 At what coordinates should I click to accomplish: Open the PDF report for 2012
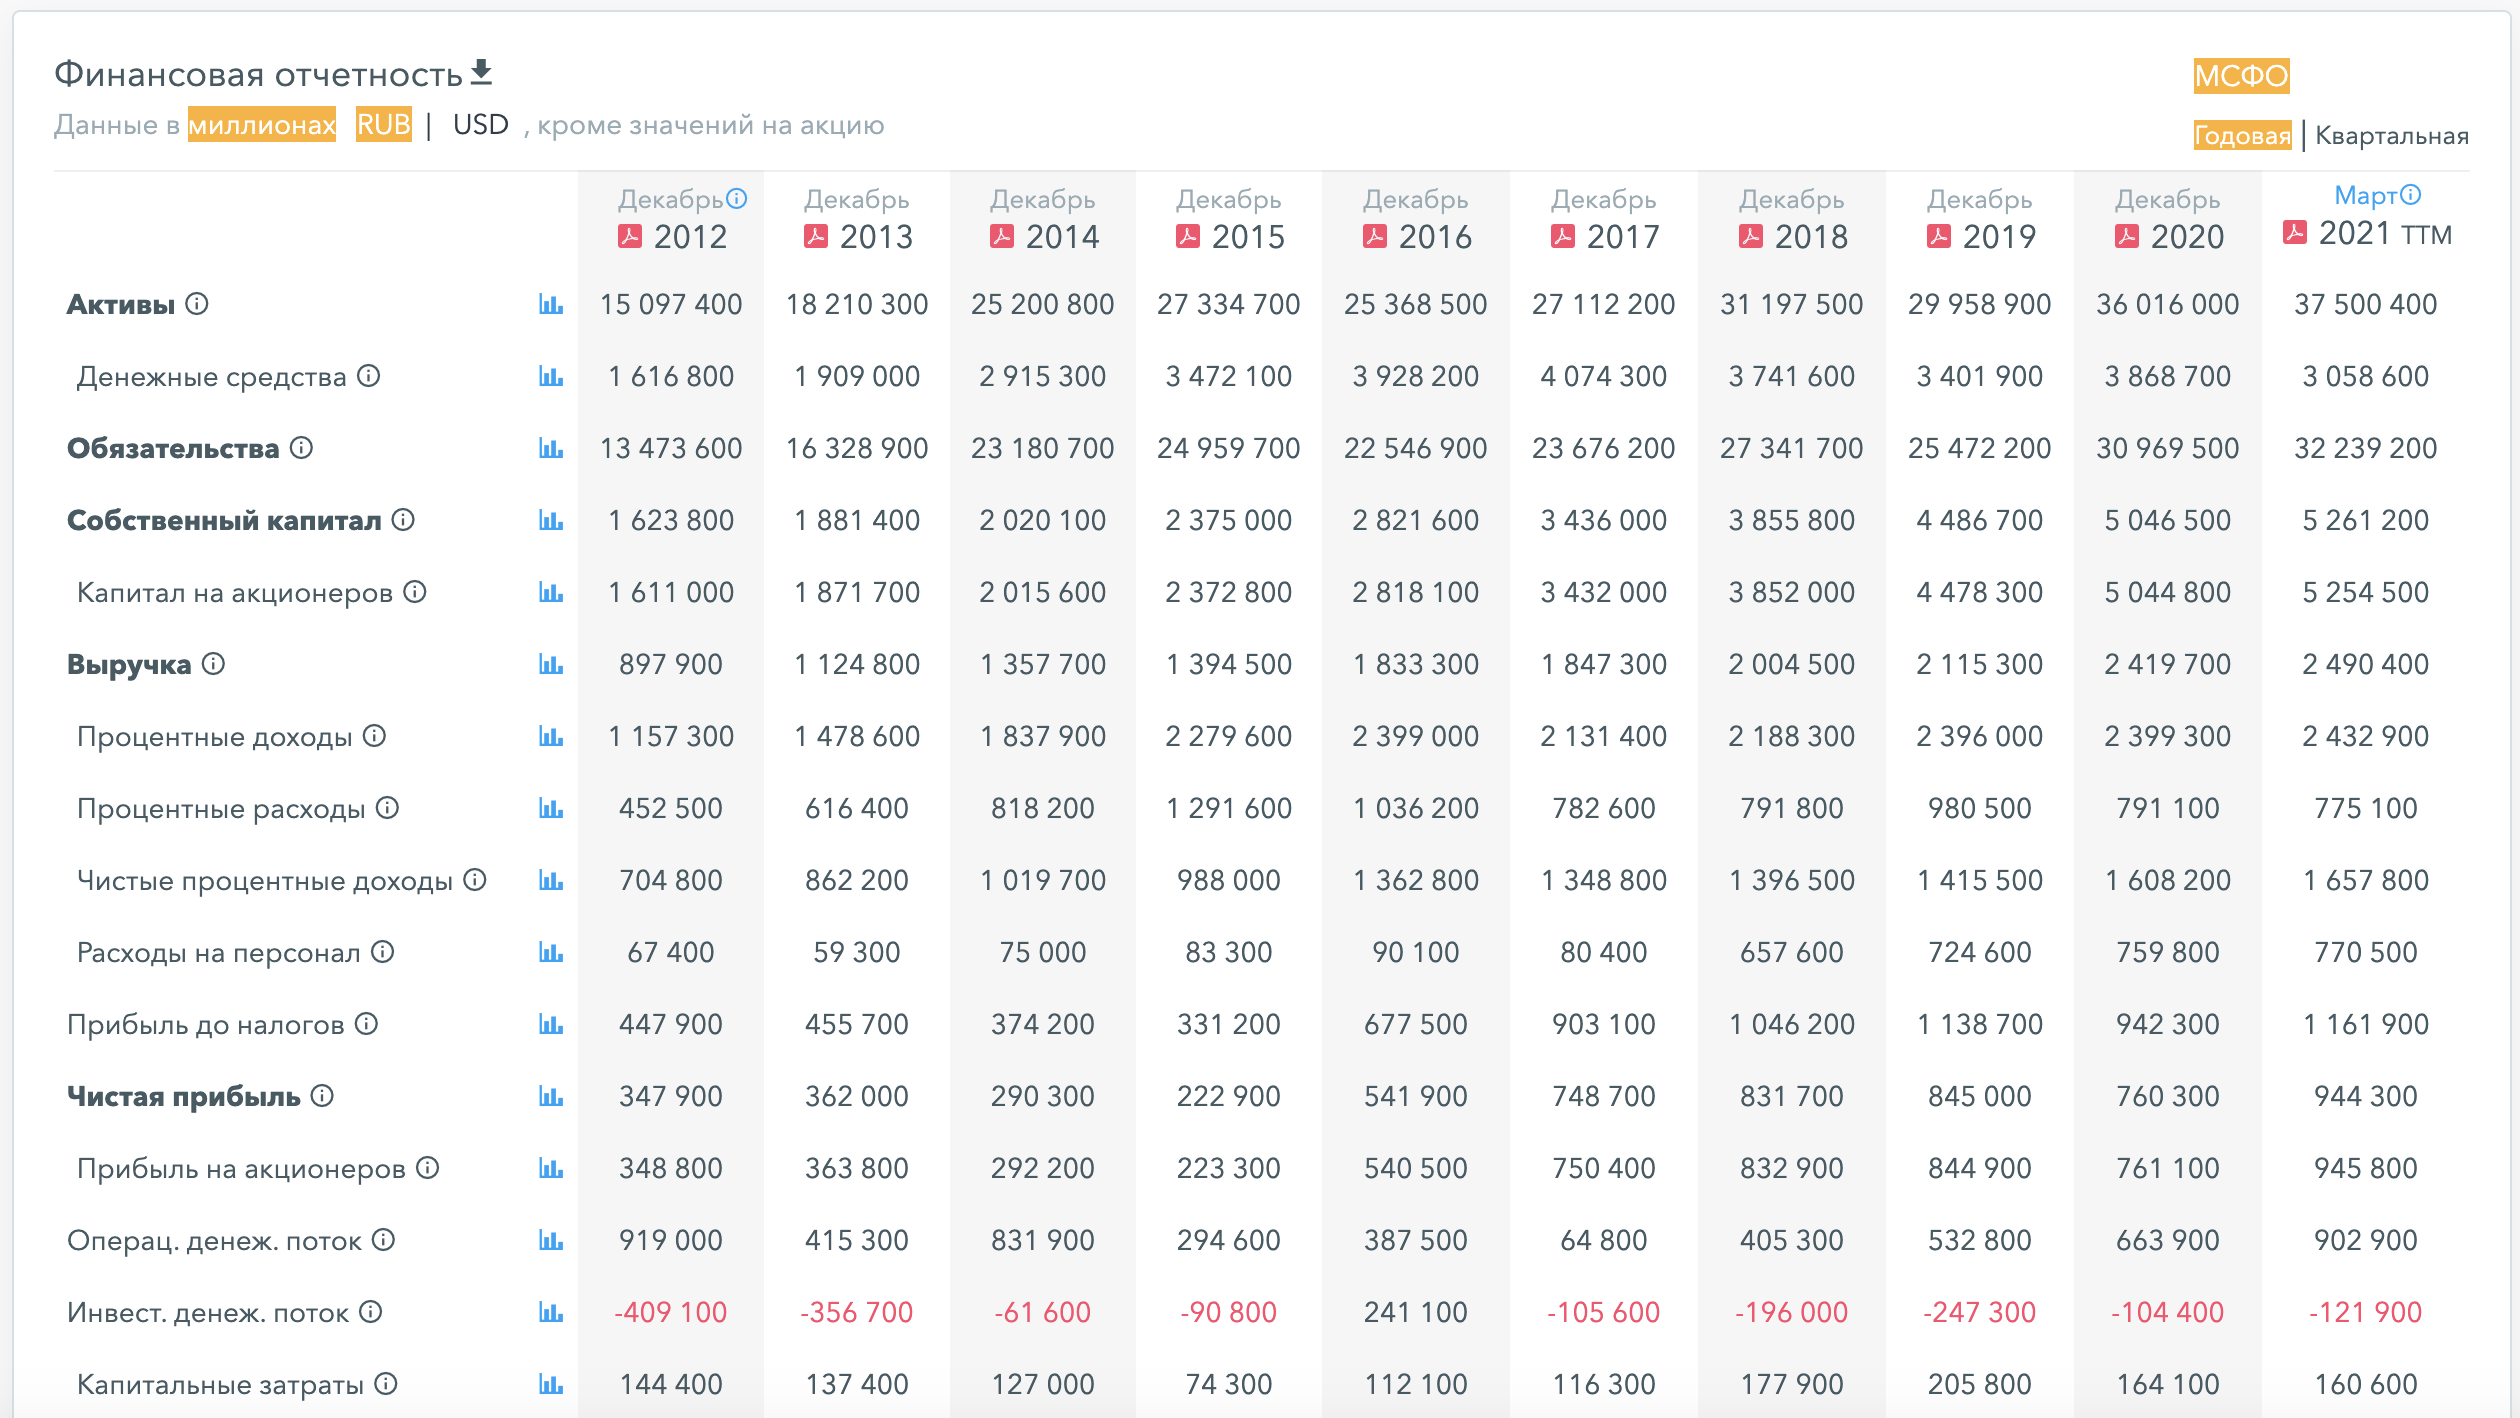click(x=630, y=236)
